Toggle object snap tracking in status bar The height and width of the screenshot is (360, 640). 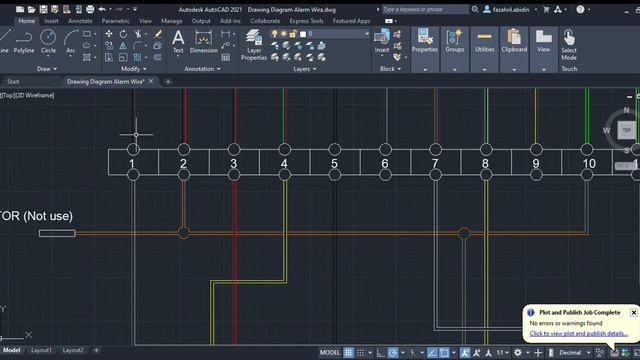432,352
